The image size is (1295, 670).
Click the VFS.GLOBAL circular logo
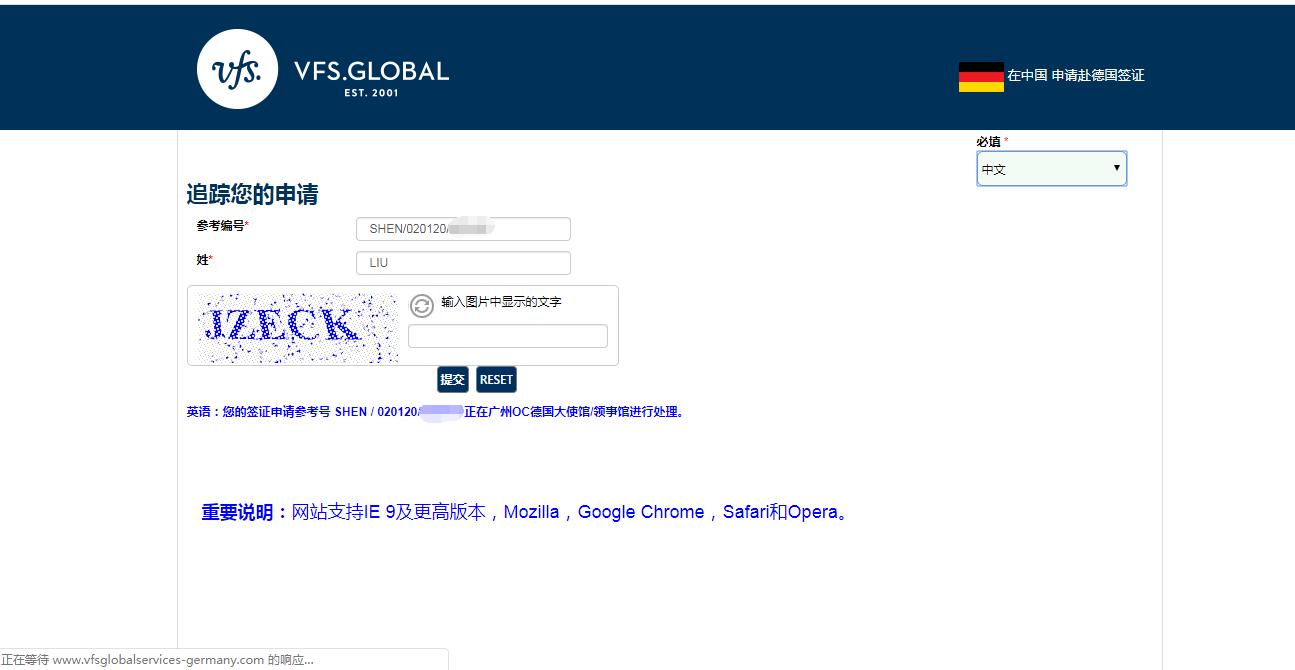(237, 67)
